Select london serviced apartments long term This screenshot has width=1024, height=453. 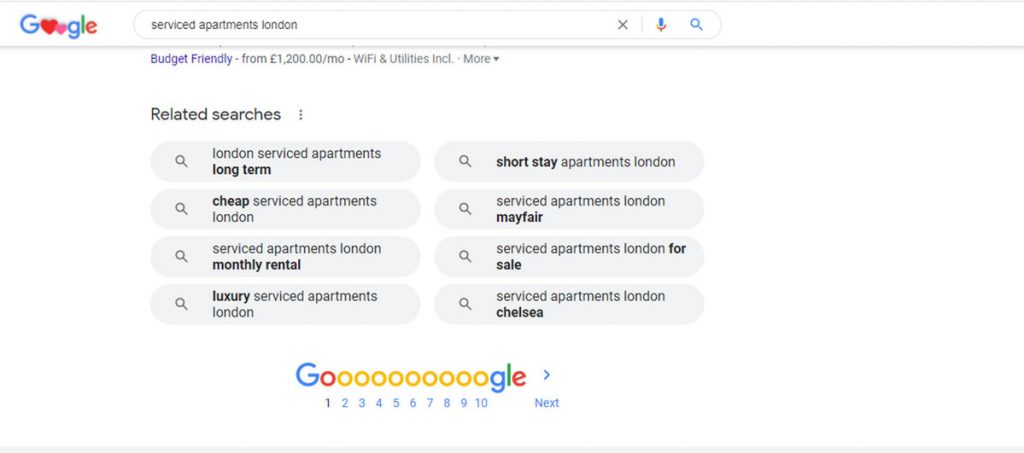pyautogui.click(x=285, y=161)
